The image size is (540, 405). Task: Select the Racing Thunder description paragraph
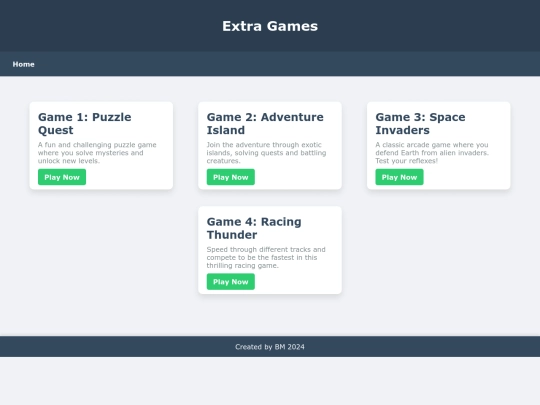tap(266, 257)
